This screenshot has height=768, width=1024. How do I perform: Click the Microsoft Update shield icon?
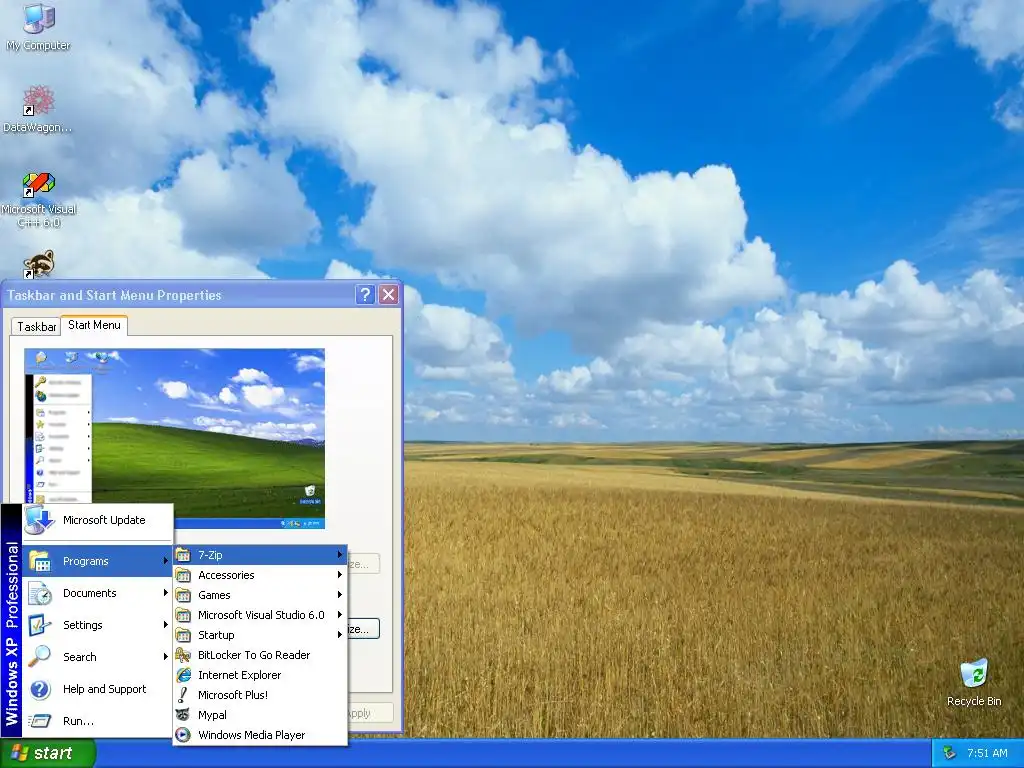39,520
